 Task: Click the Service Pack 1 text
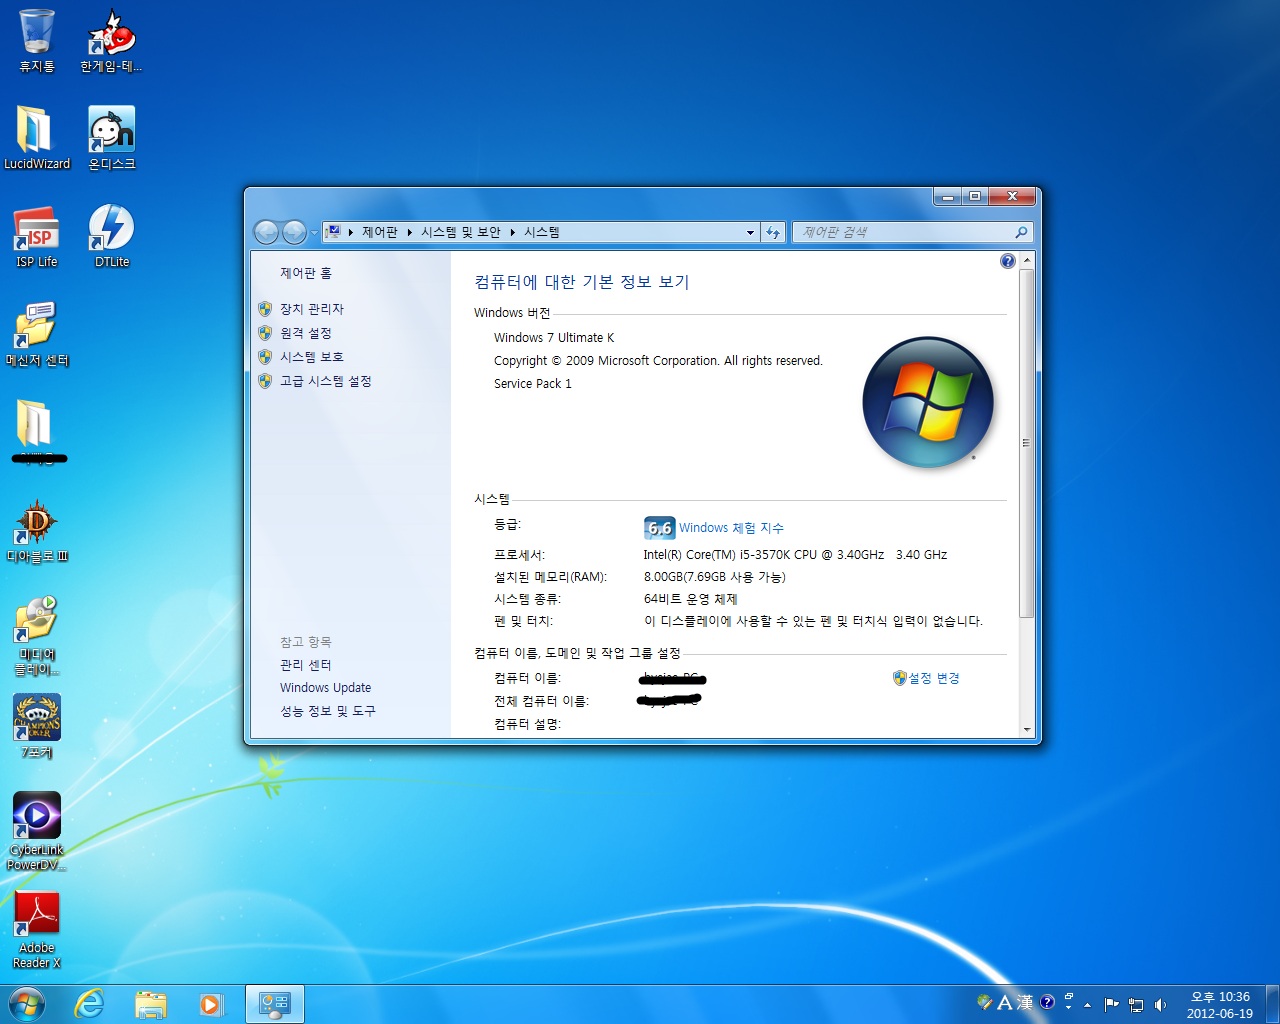tap(533, 384)
